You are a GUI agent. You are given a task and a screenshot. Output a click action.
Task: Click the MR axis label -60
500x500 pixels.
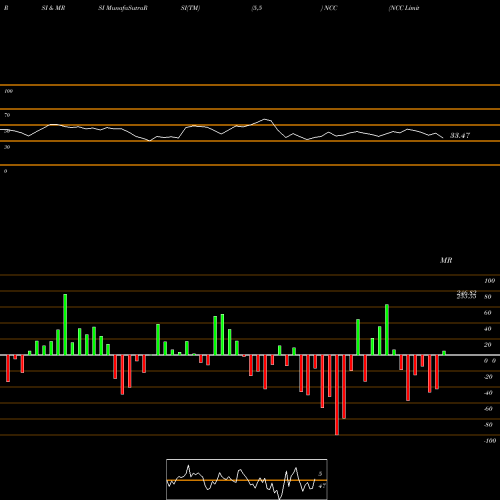(488, 409)
